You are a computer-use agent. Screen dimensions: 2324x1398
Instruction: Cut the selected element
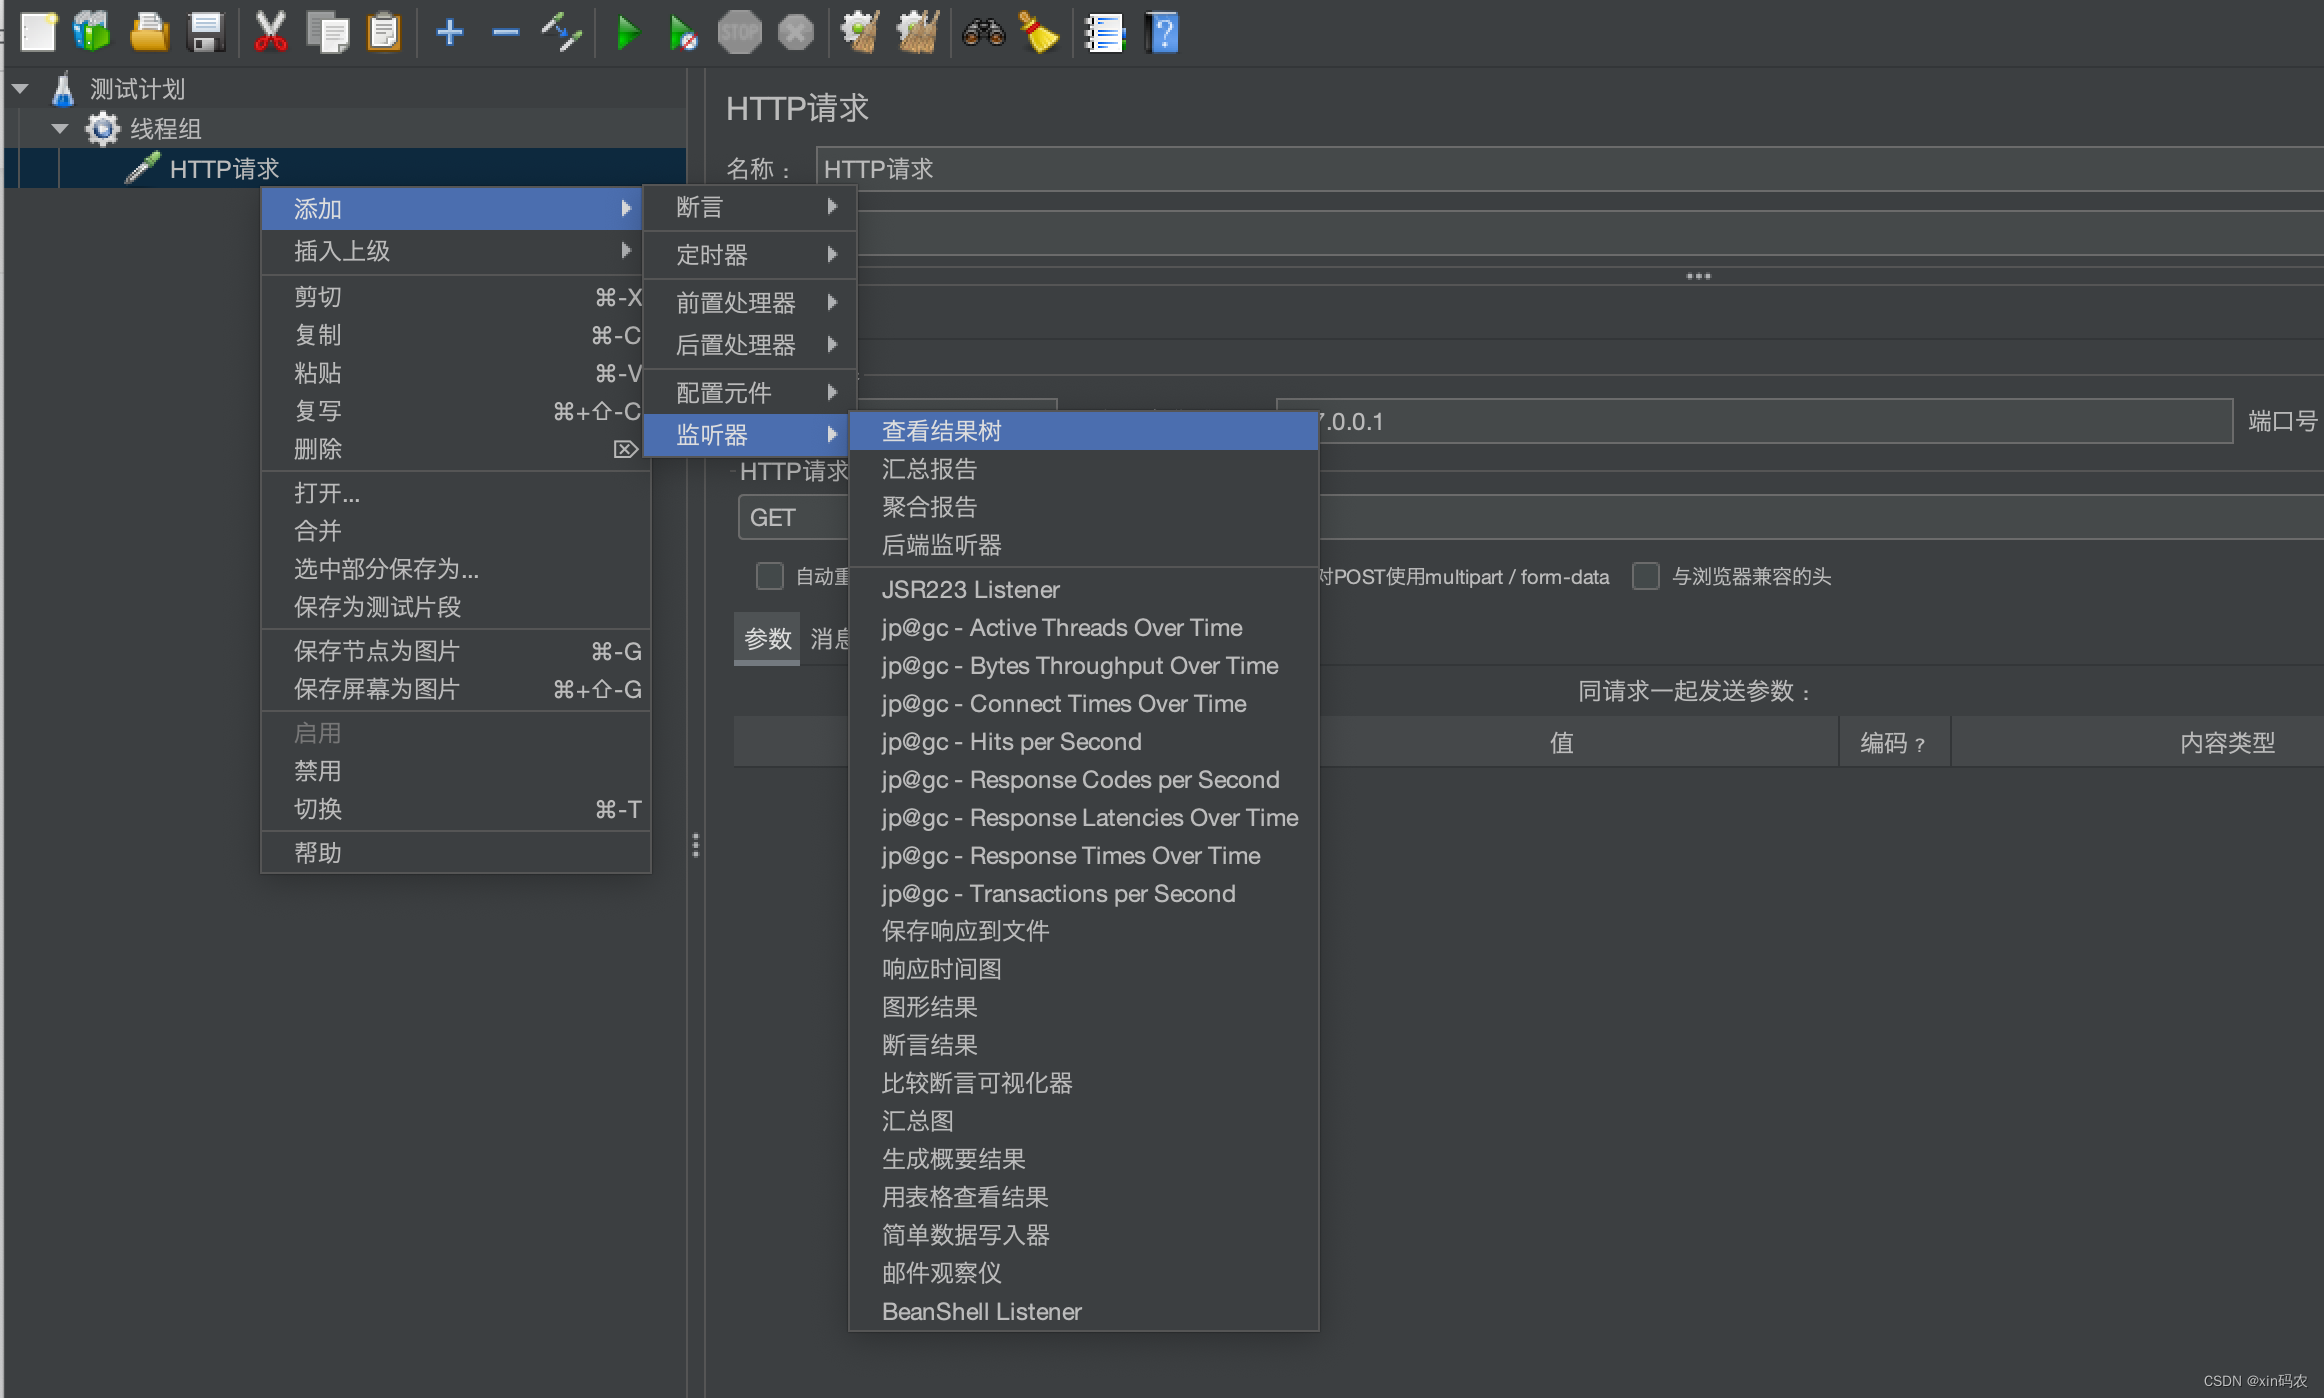[271, 32]
